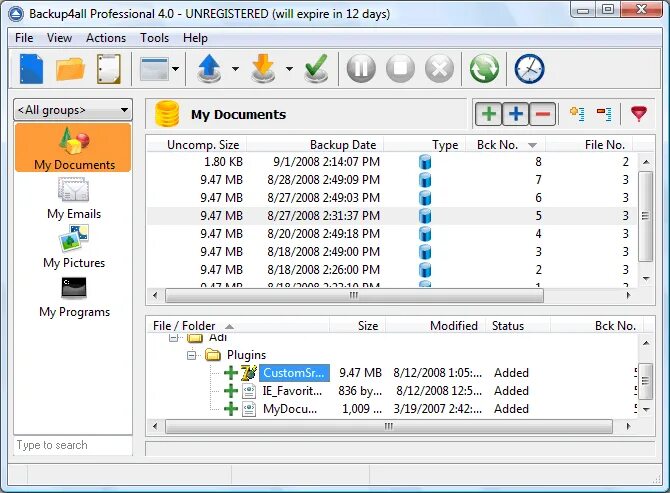Click the Size column header in file list
670x493 pixels.
[x=358, y=326]
